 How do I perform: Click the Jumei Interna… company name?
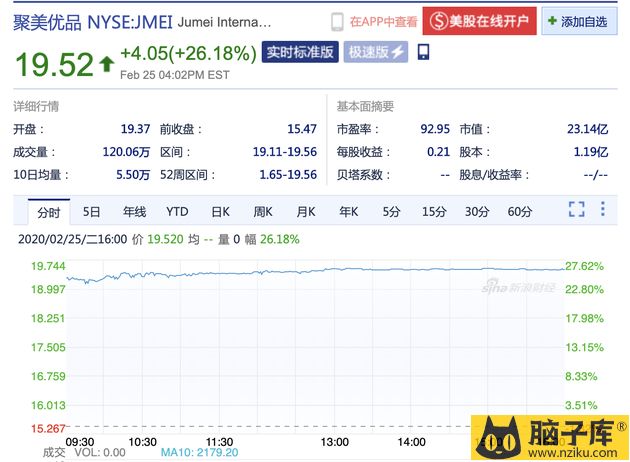coord(224,22)
